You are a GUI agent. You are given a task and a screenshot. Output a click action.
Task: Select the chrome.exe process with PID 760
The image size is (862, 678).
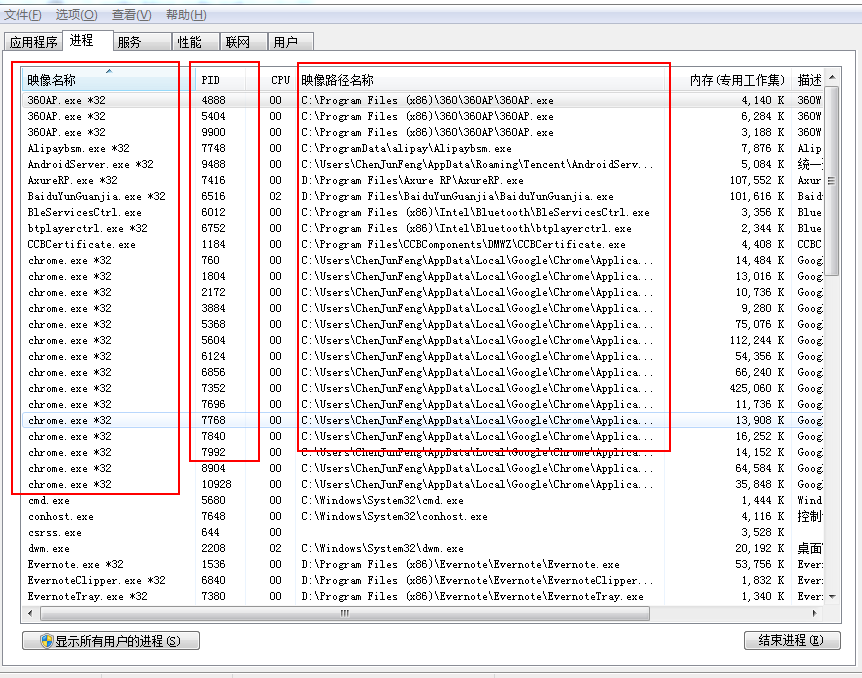tap(422, 260)
